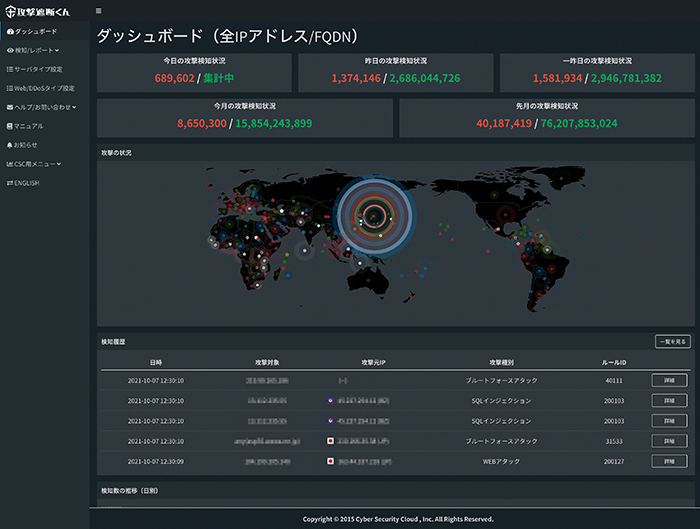Click the flag icon in first SQLインジェクション row
This screenshot has height=529, width=700.
tap(330, 401)
